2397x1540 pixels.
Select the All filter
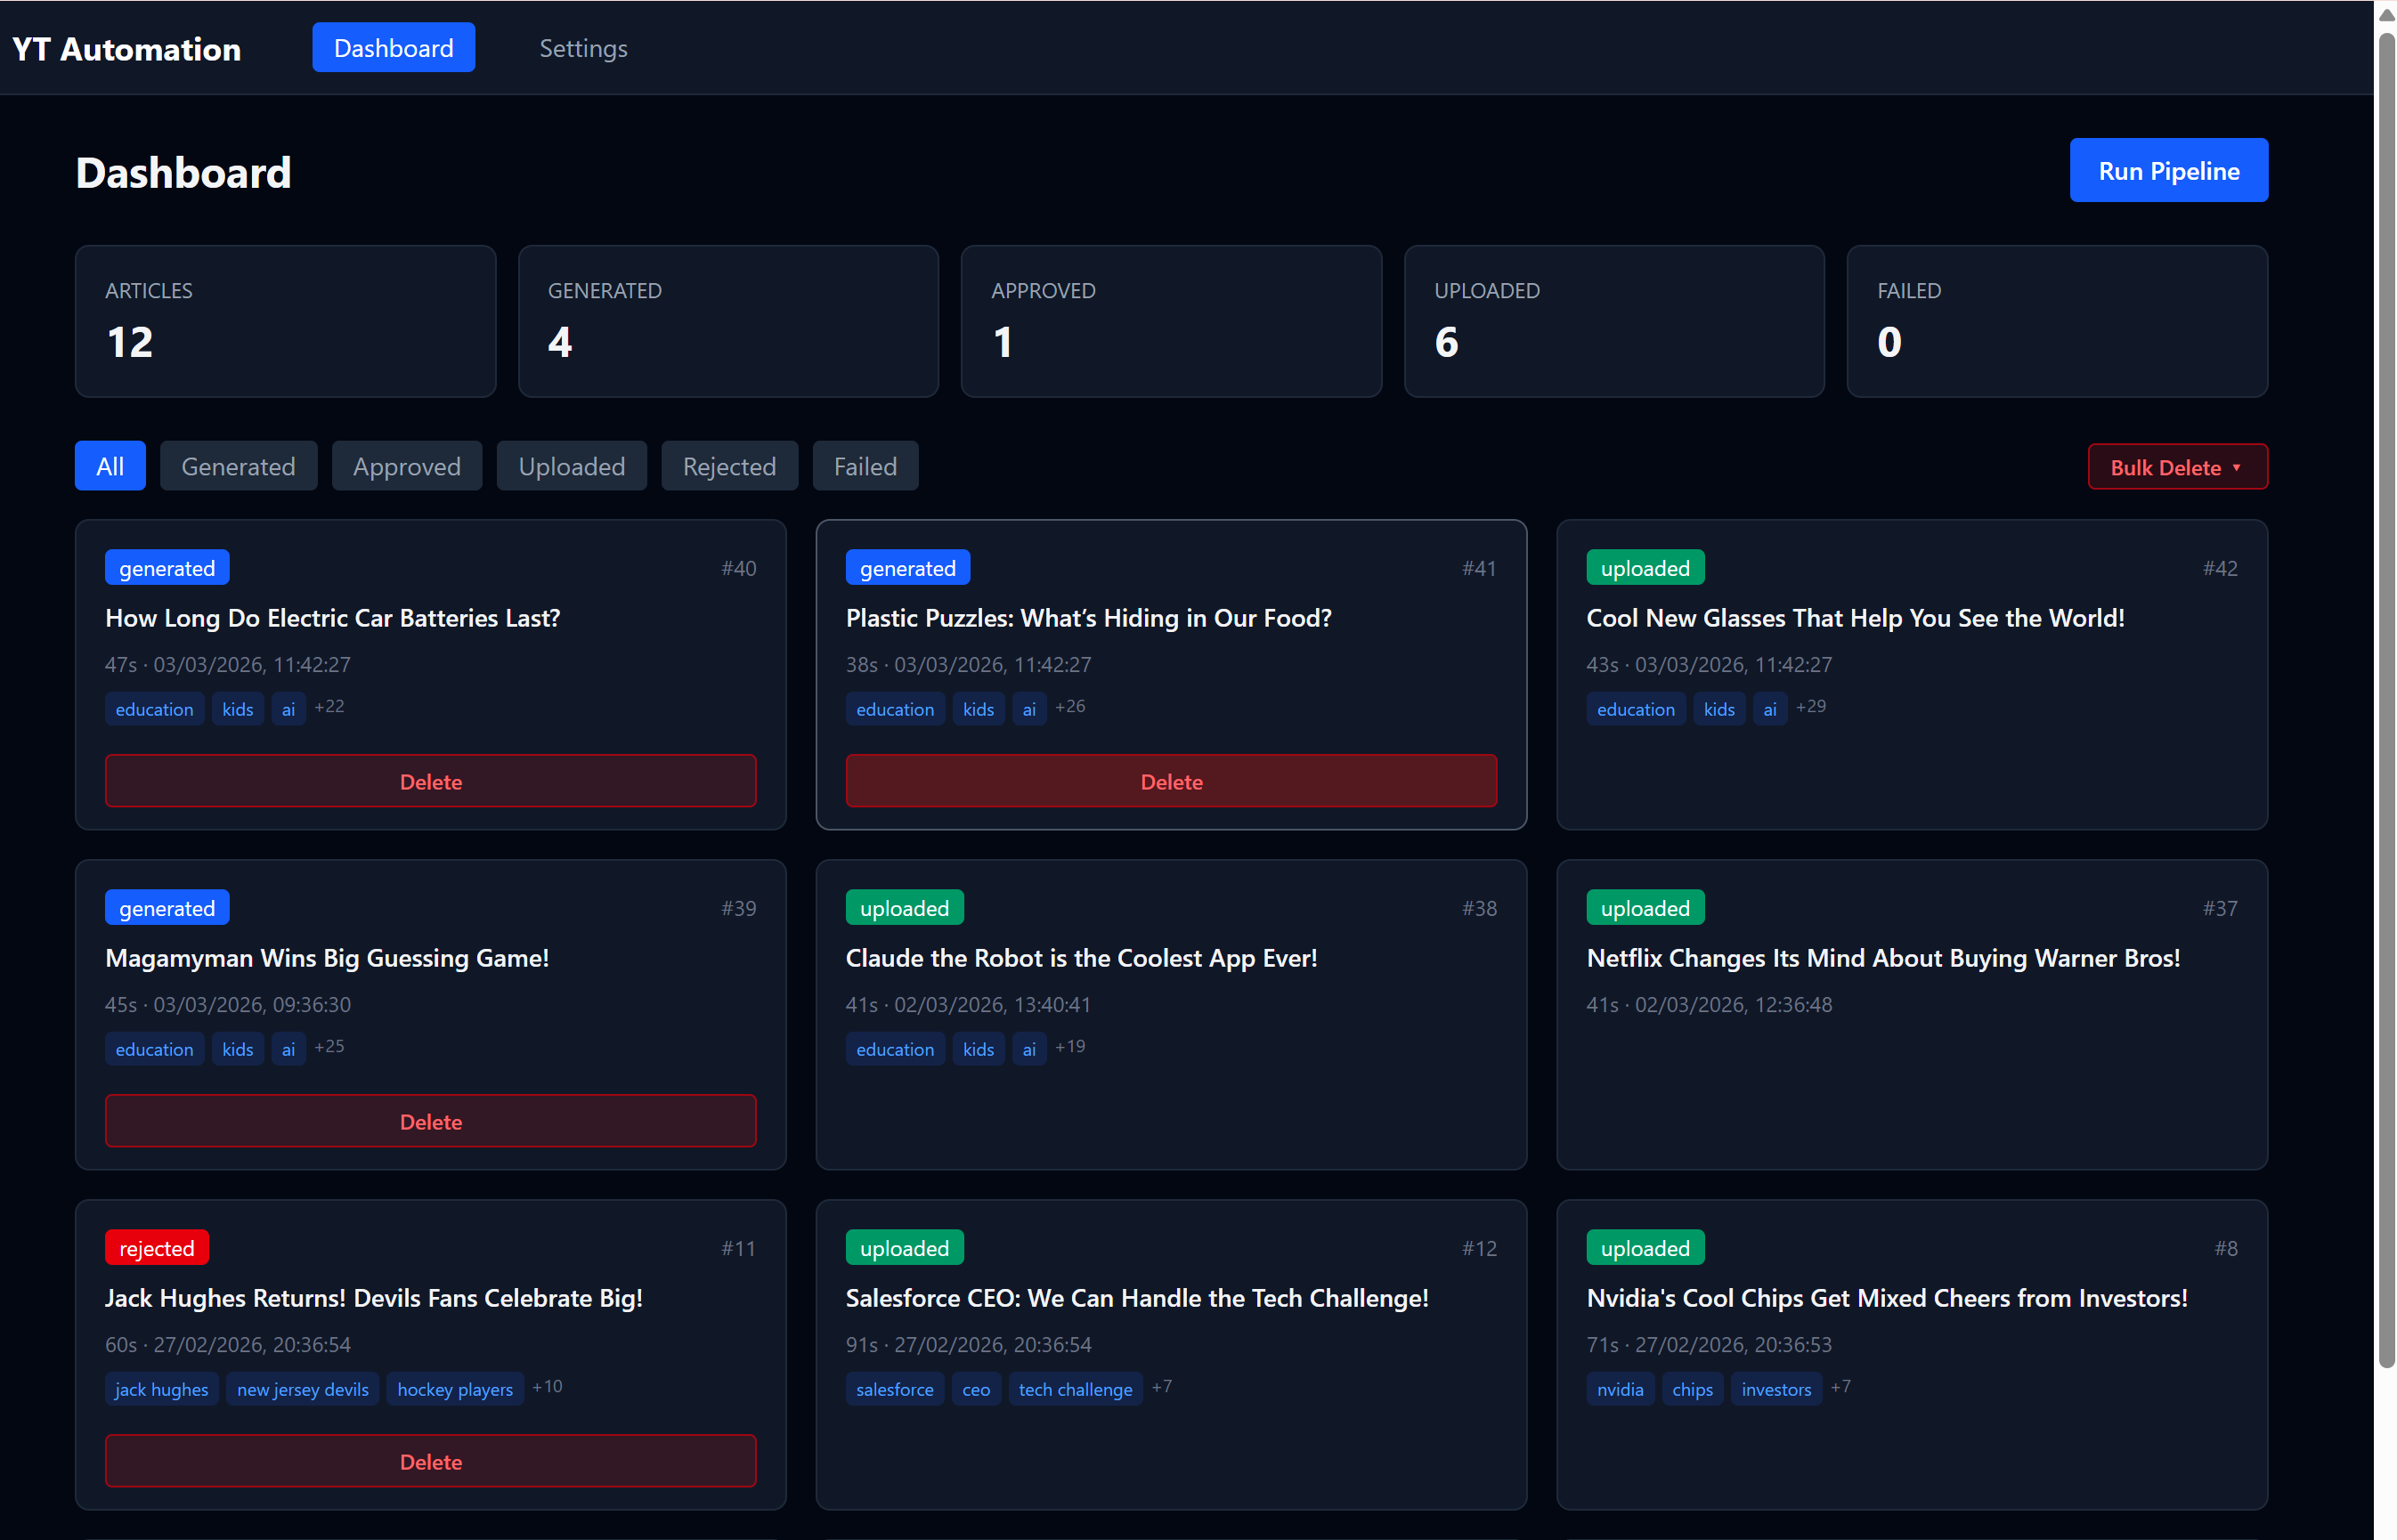pyautogui.click(x=110, y=466)
